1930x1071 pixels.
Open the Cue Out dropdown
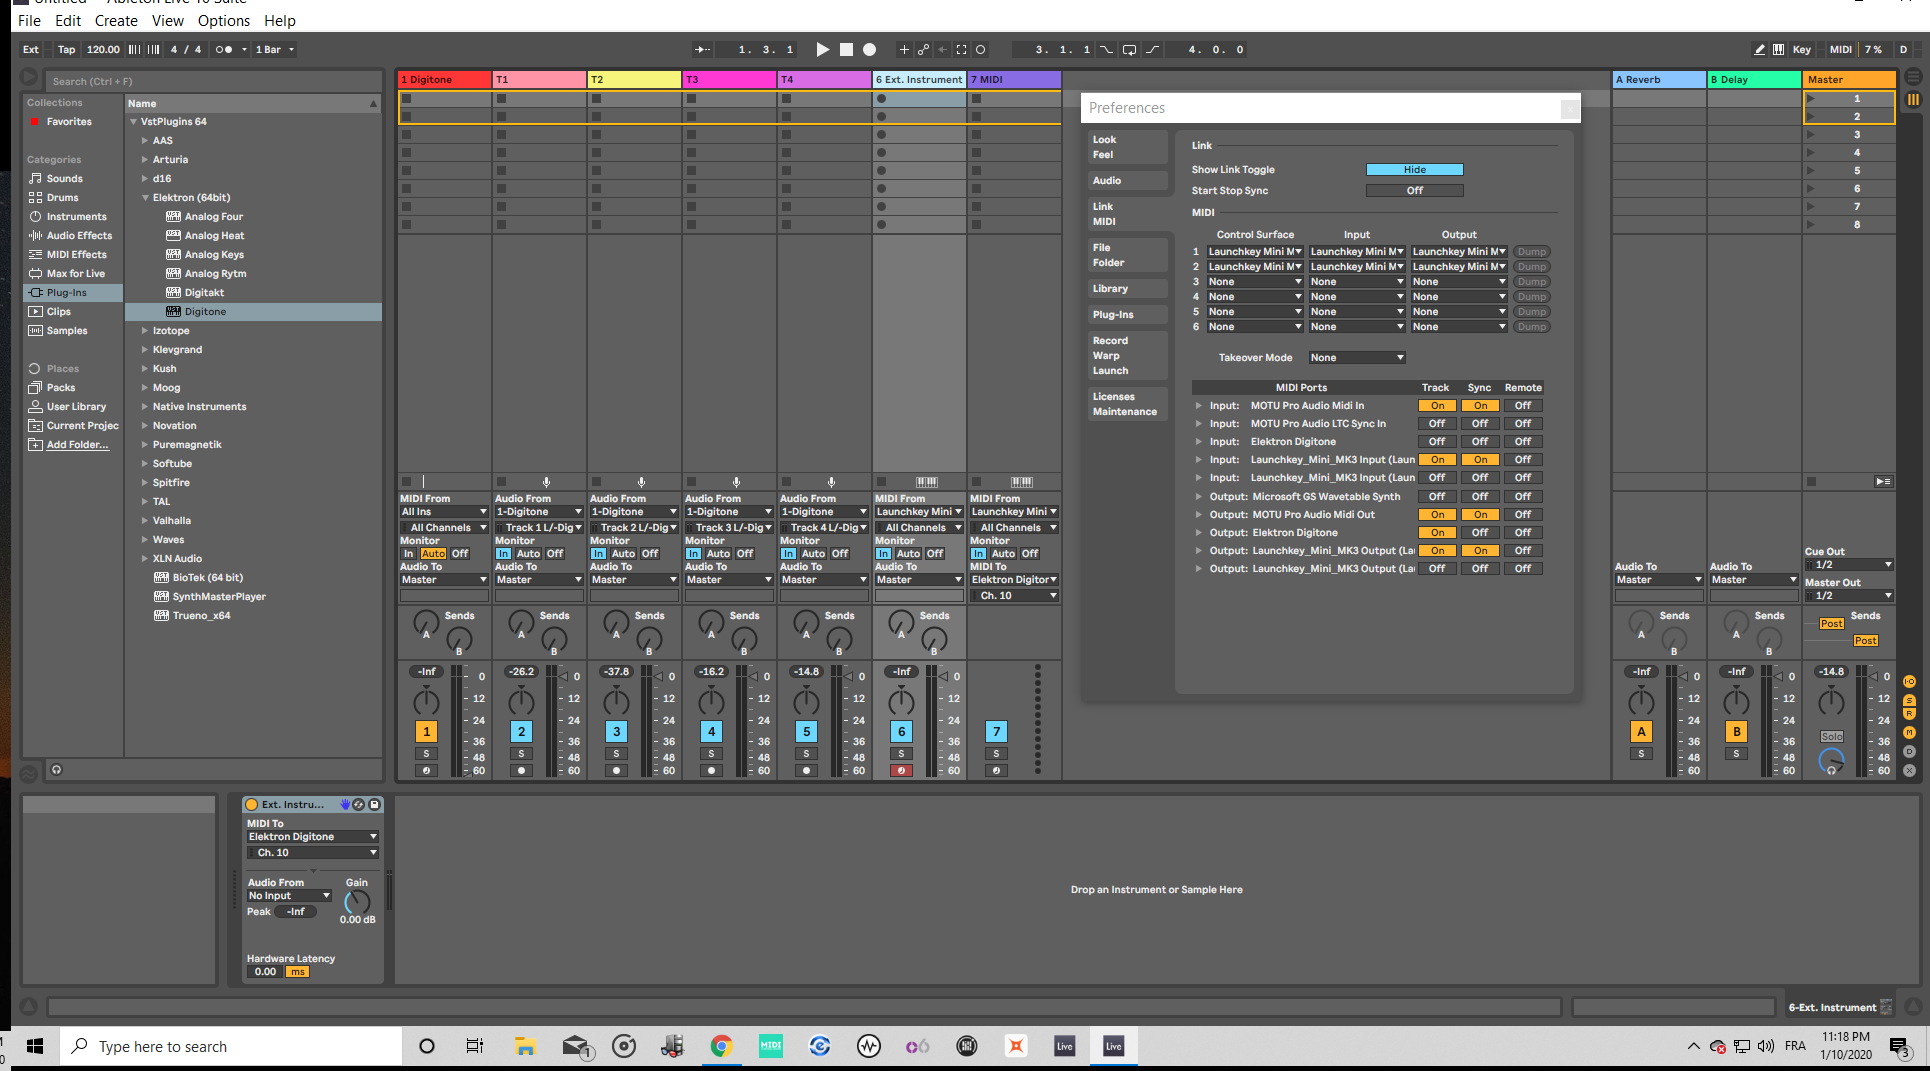1849,565
